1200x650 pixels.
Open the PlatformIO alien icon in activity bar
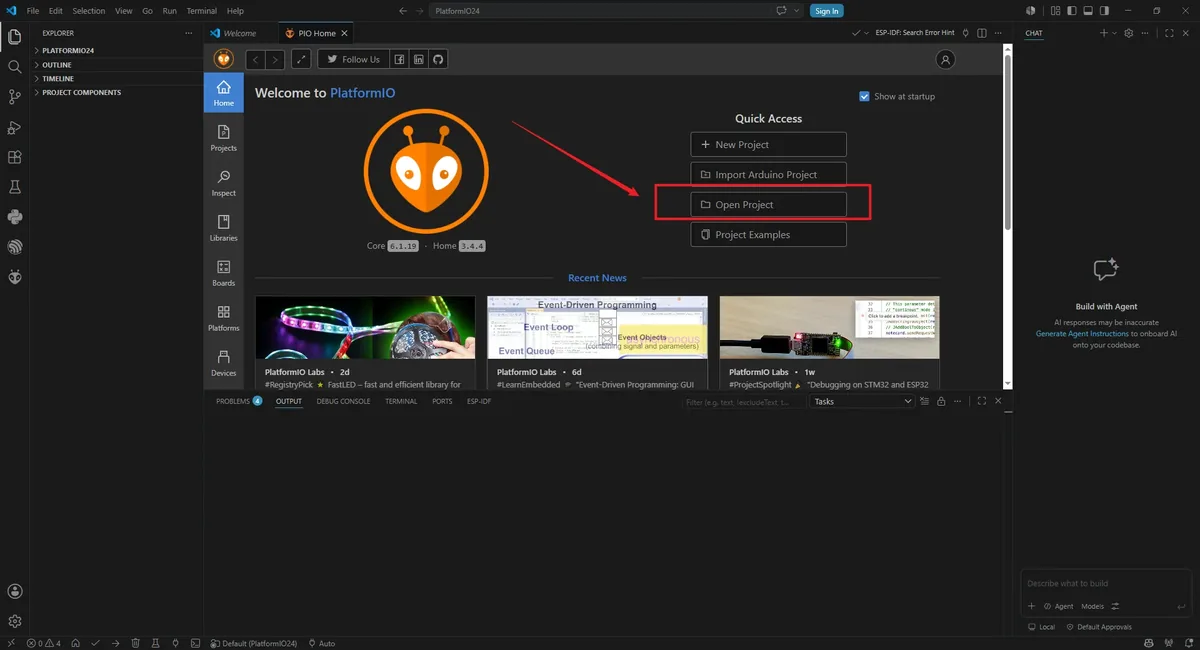(14, 277)
